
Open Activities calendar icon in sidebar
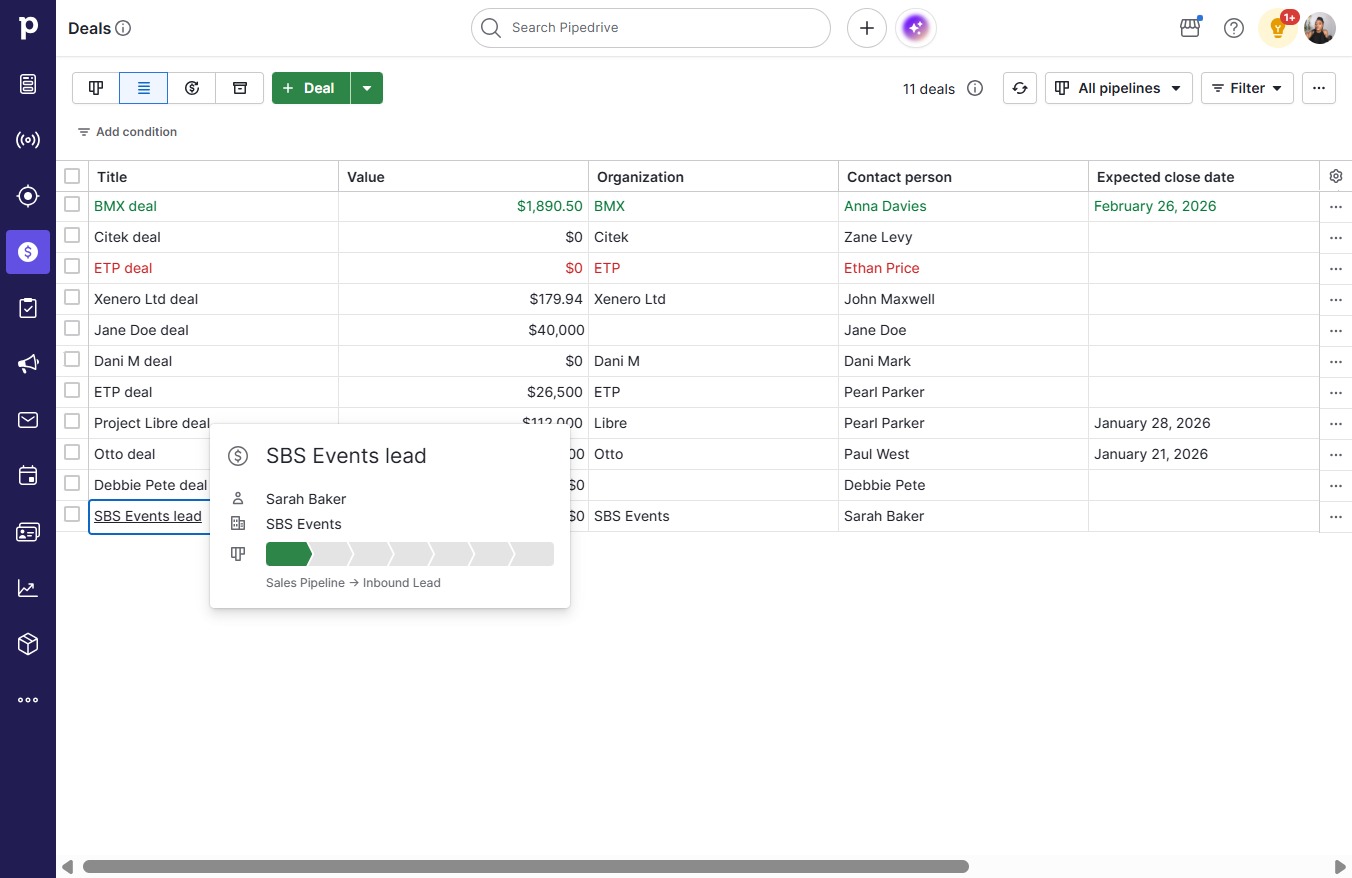pos(28,476)
